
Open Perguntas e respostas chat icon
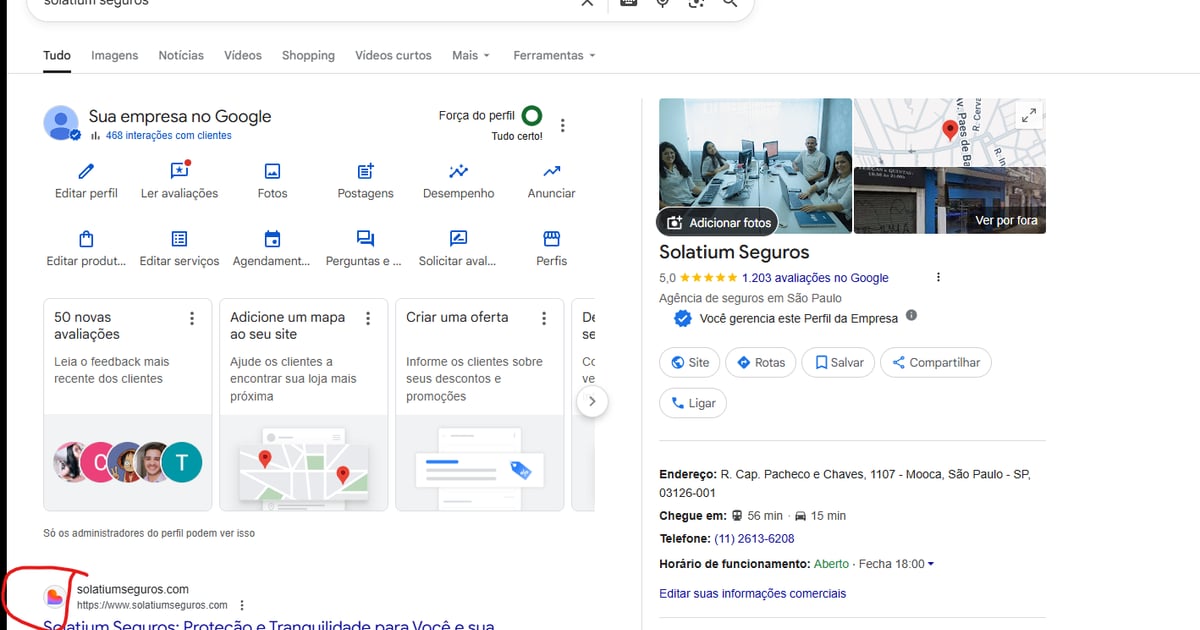coord(365,239)
